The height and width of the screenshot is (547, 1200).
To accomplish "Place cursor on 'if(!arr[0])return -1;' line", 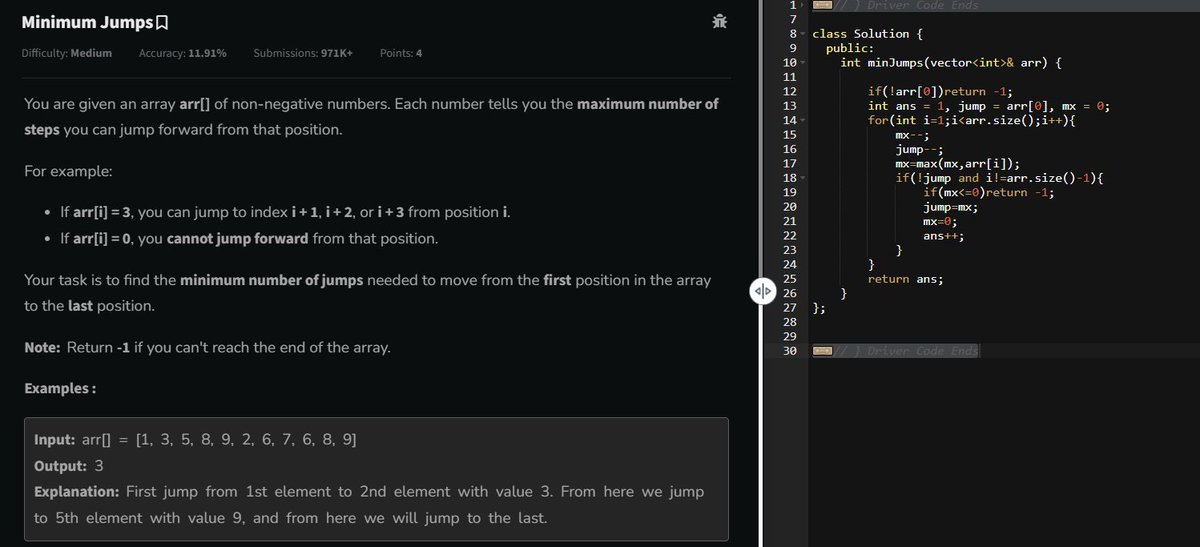I will tap(940, 92).
